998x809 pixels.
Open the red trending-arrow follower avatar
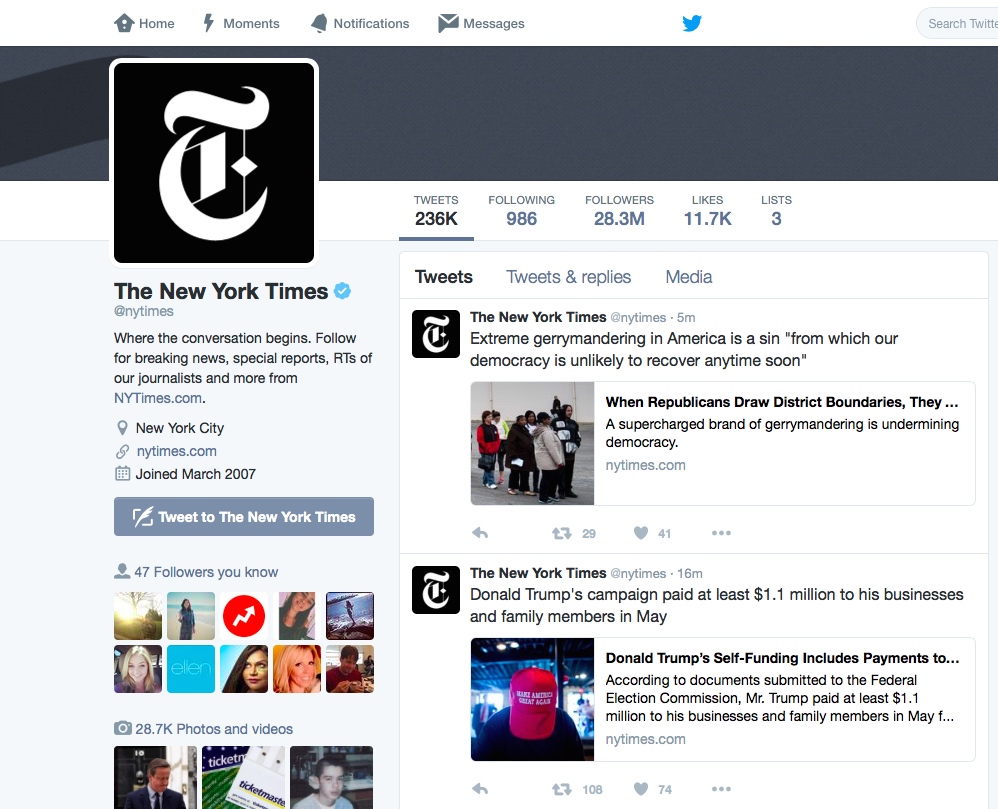tap(244, 616)
